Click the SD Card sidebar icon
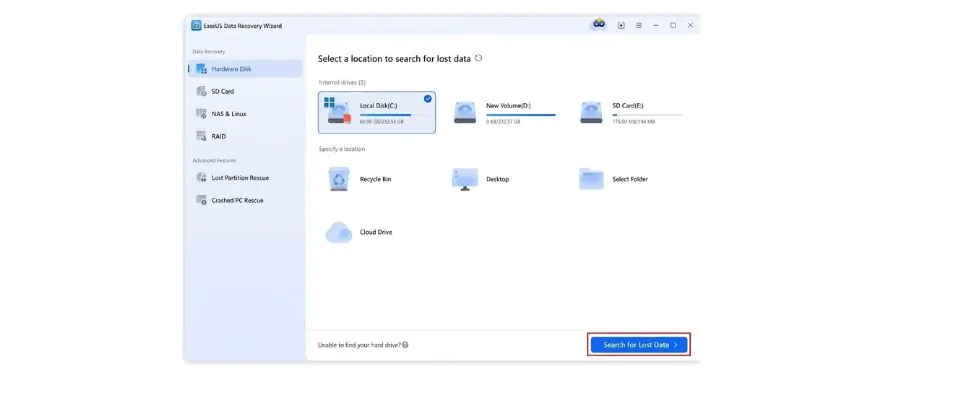Image resolution: width=957 pixels, height=397 pixels. 201,92
